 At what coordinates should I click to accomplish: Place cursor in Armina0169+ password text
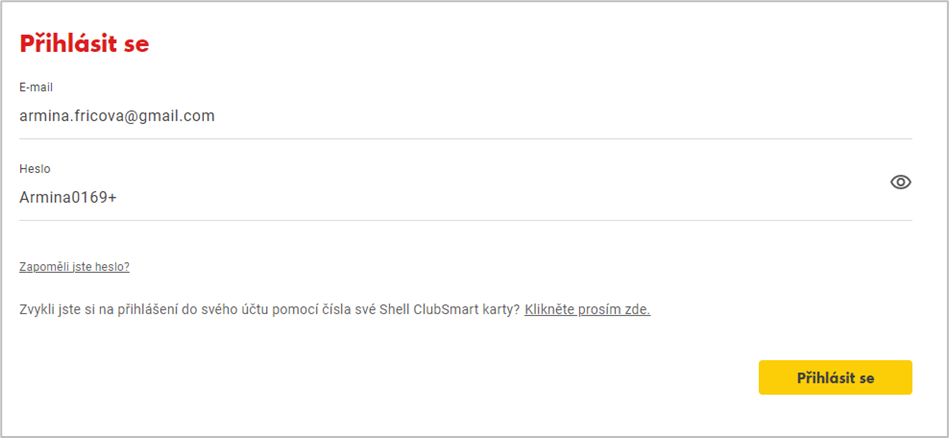68,197
